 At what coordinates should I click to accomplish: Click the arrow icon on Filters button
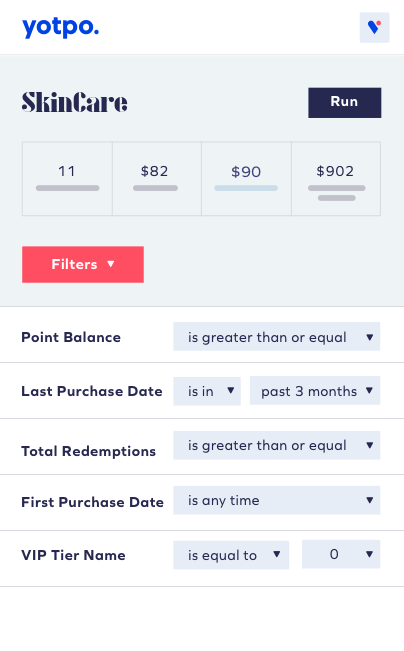click(x=110, y=264)
